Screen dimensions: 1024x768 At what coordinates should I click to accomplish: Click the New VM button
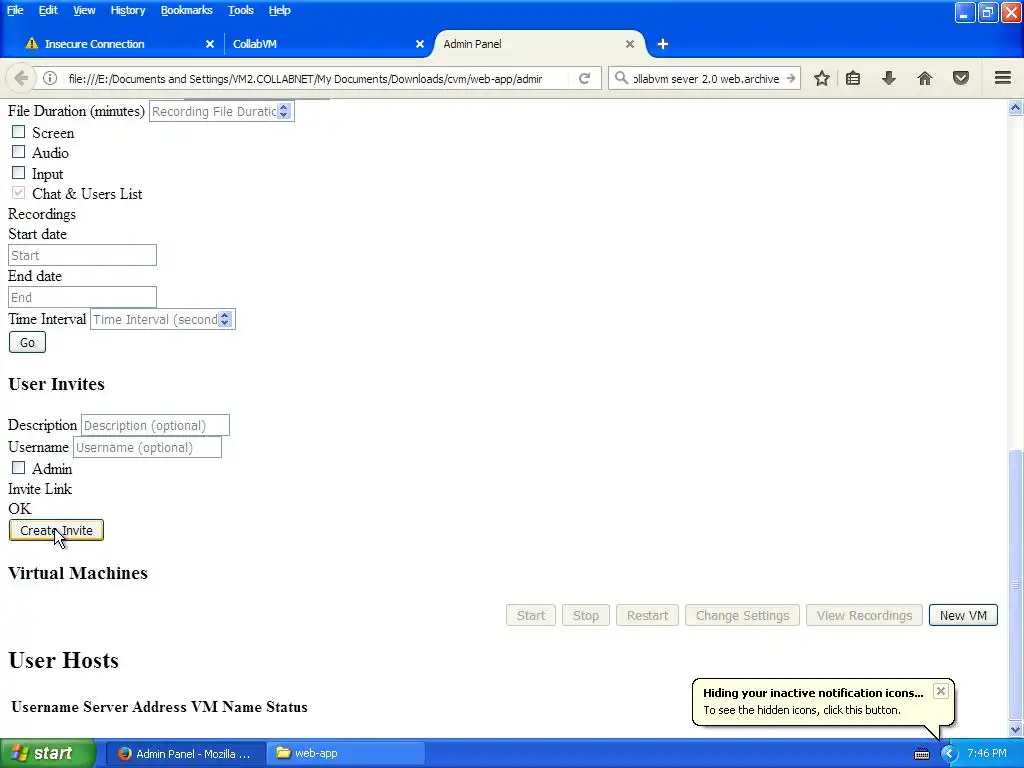963,615
